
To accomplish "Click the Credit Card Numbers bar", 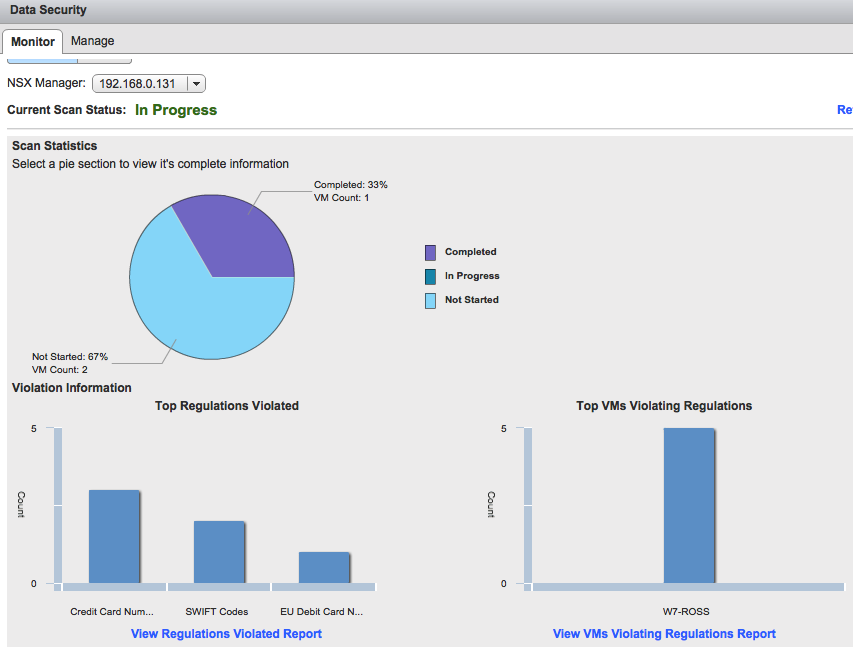I will click(x=114, y=537).
